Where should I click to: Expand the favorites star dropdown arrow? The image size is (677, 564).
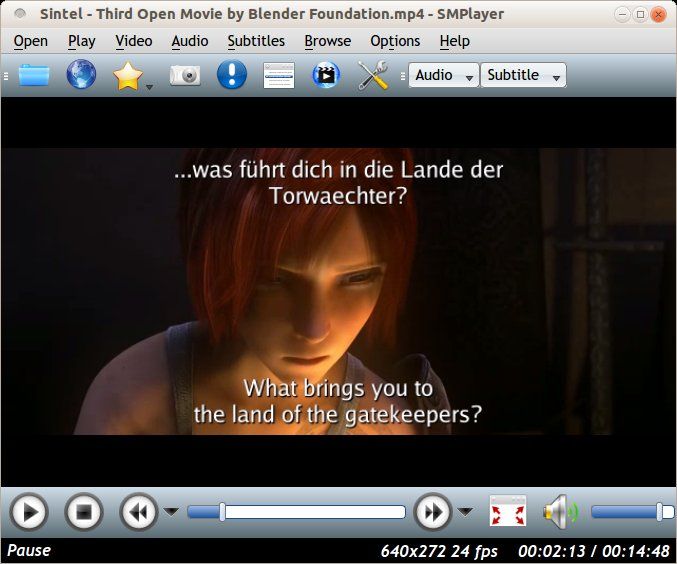[149, 87]
